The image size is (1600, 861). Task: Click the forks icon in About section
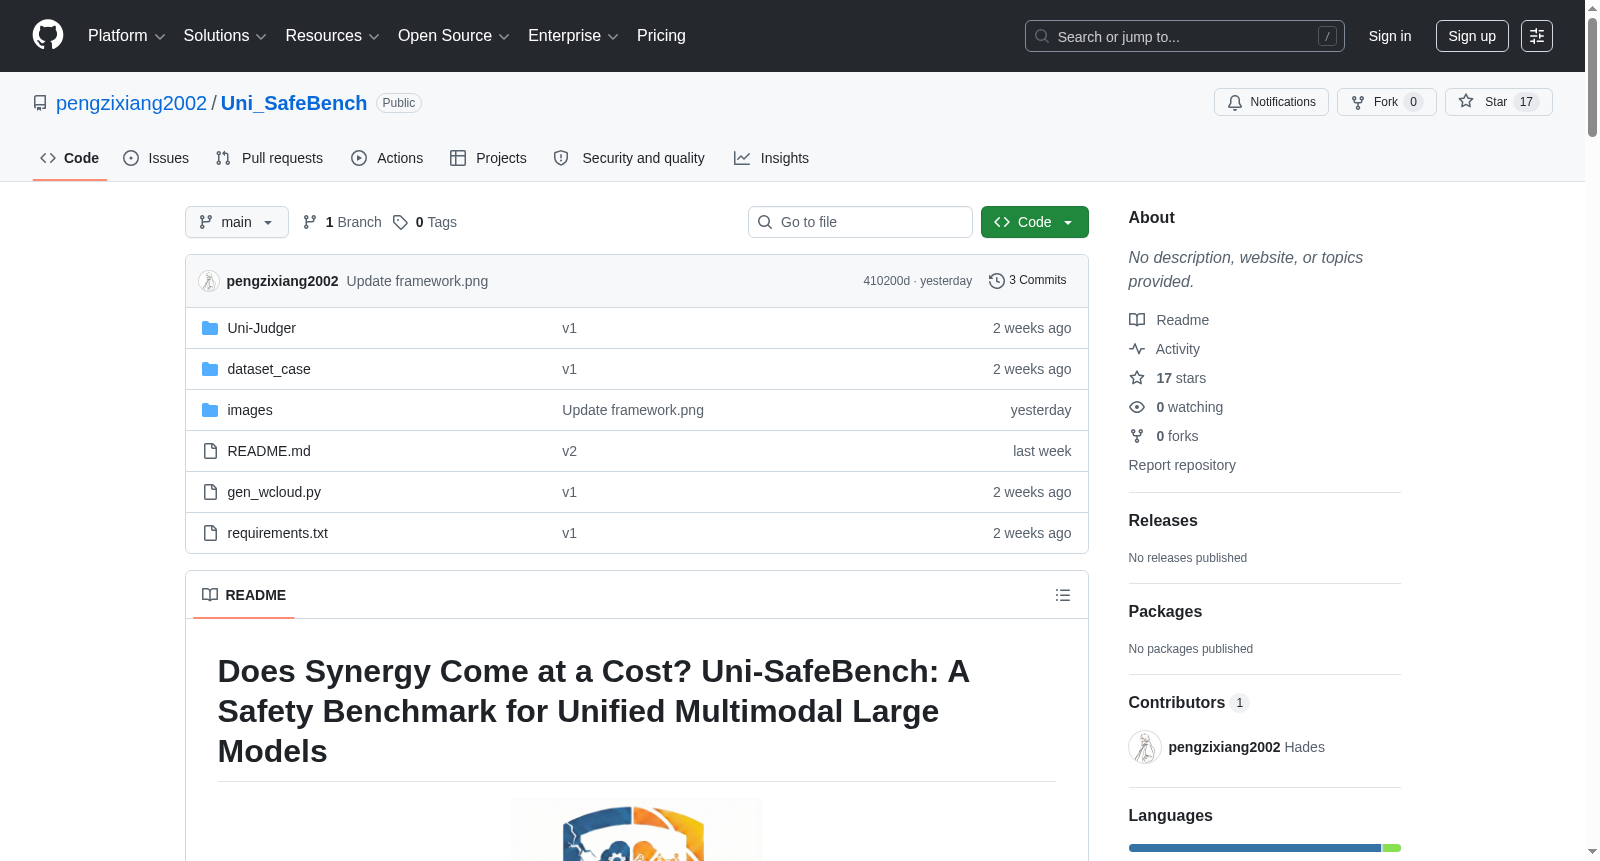click(1137, 436)
